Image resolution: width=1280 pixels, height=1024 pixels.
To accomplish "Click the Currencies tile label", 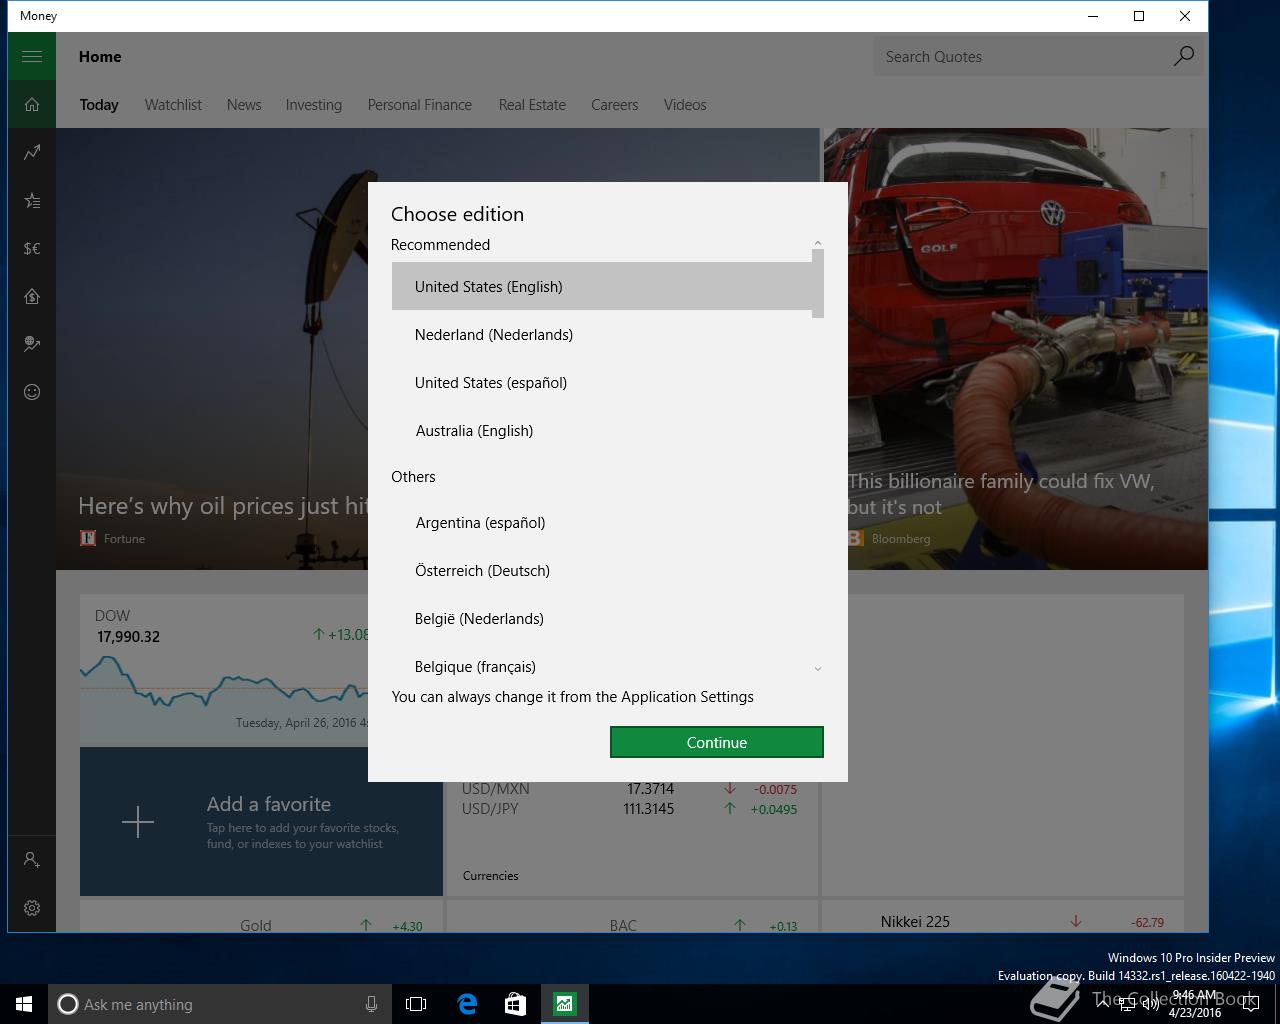I will [x=490, y=876].
